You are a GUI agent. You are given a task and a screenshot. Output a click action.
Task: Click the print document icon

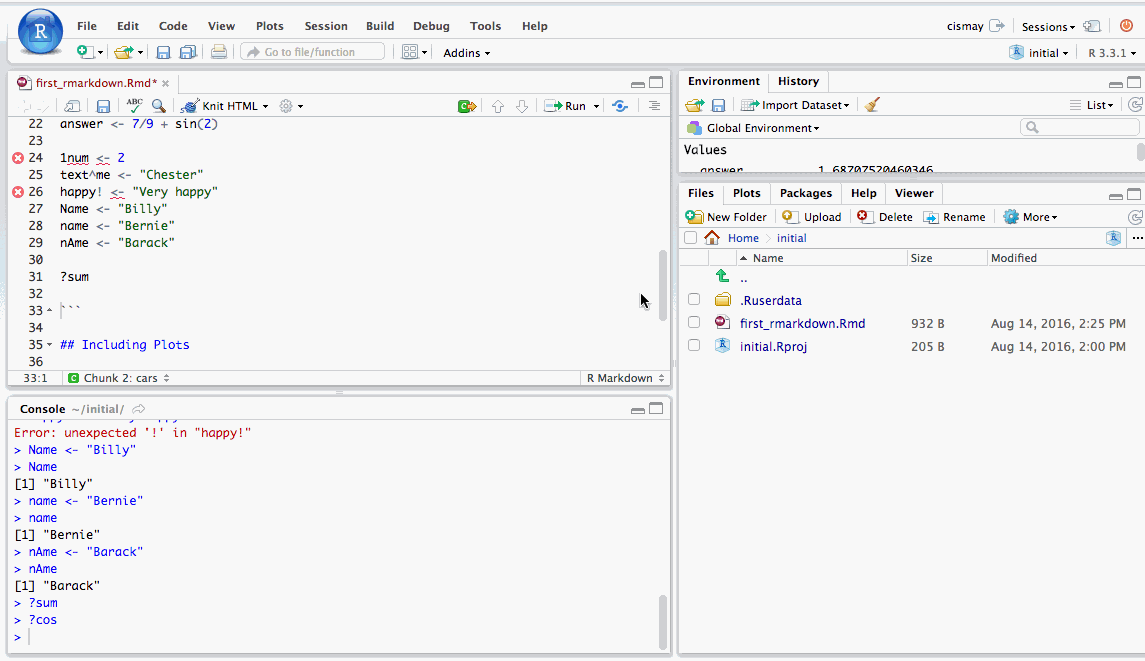pyautogui.click(x=218, y=52)
